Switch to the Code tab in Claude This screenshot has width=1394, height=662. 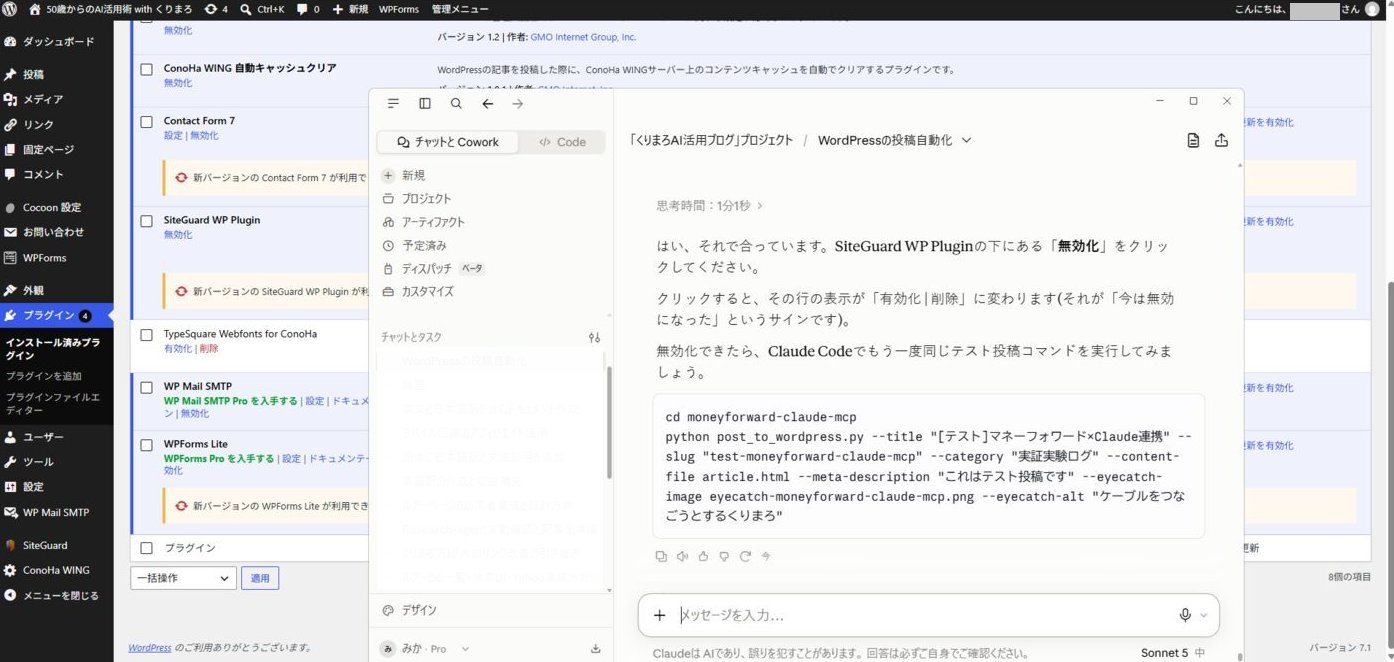(562, 142)
